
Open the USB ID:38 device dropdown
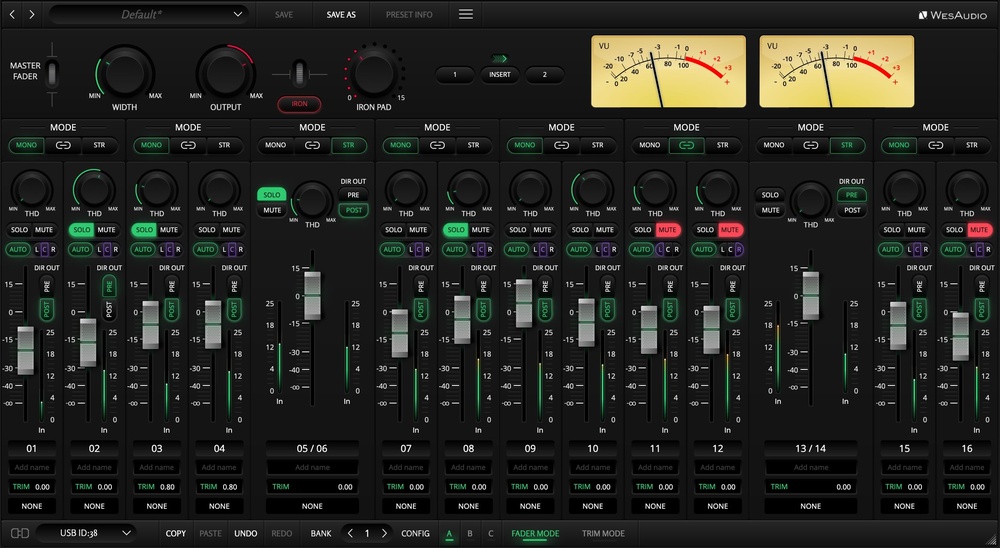85,534
